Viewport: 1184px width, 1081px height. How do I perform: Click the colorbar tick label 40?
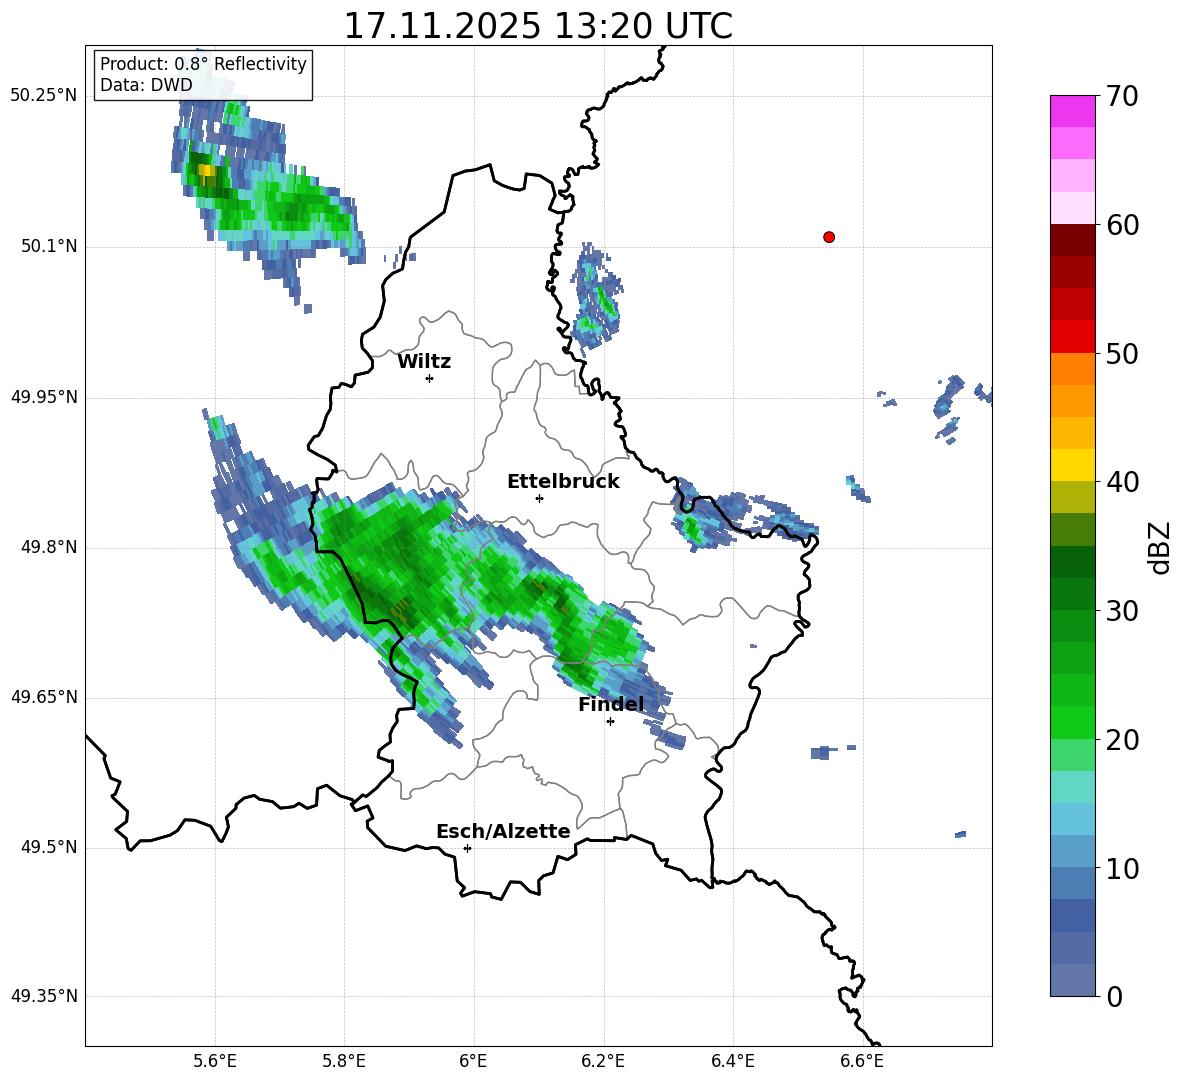point(1122,482)
